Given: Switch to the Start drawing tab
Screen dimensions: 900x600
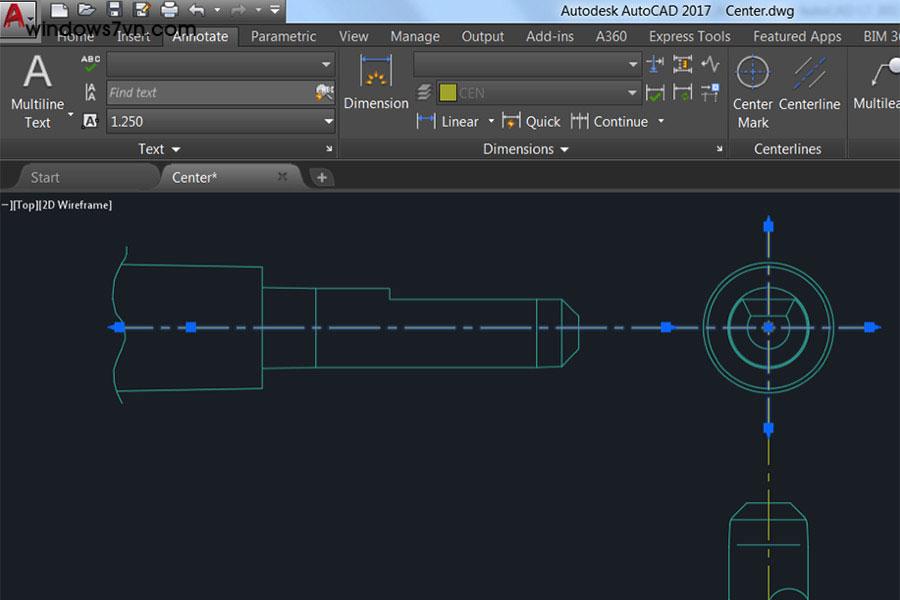Looking at the screenshot, I should point(45,177).
